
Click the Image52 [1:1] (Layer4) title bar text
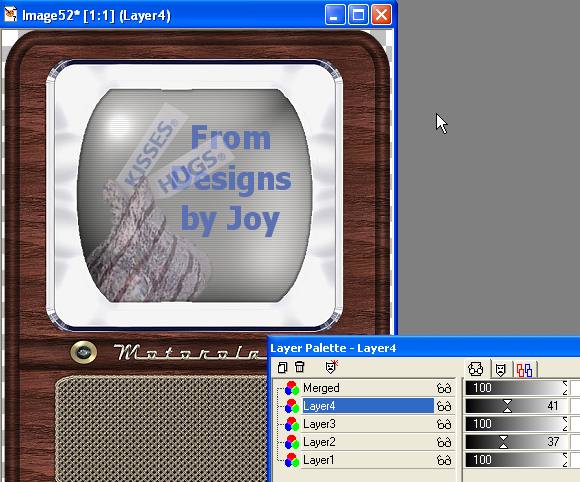coord(96,16)
